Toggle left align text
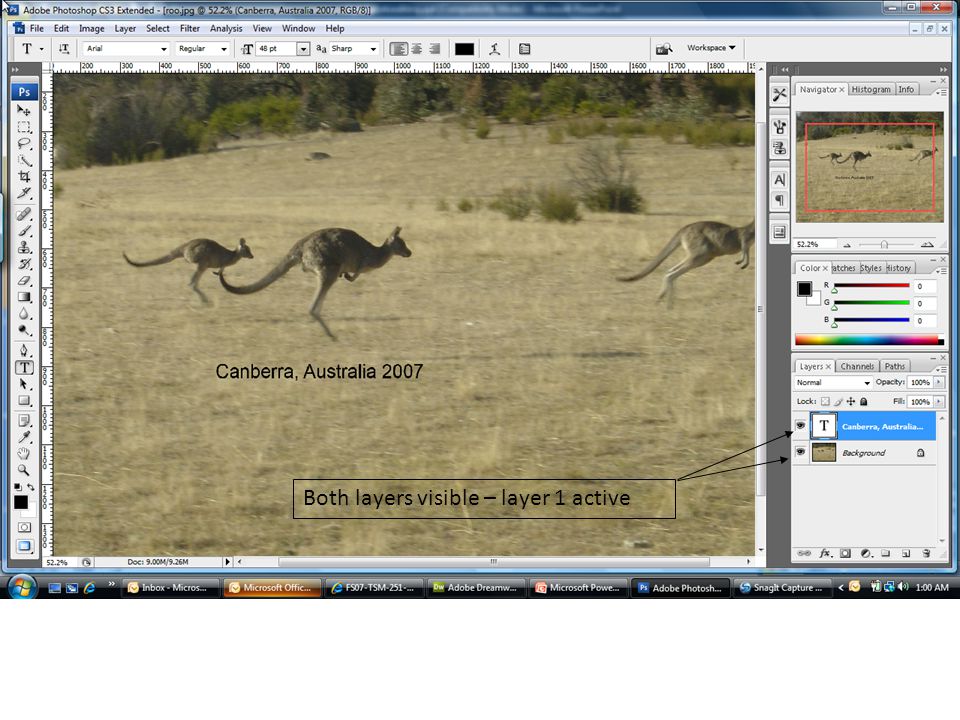The width and height of the screenshot is (960, 720). (399, 49)
